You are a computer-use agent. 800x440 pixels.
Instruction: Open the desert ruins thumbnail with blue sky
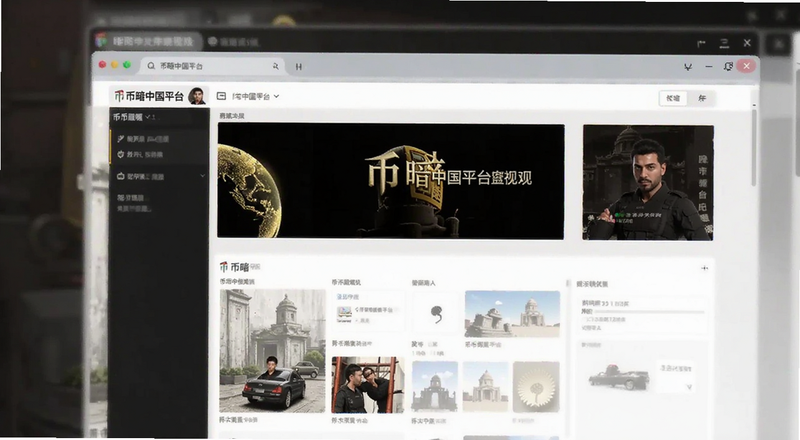tap(512, 313)
